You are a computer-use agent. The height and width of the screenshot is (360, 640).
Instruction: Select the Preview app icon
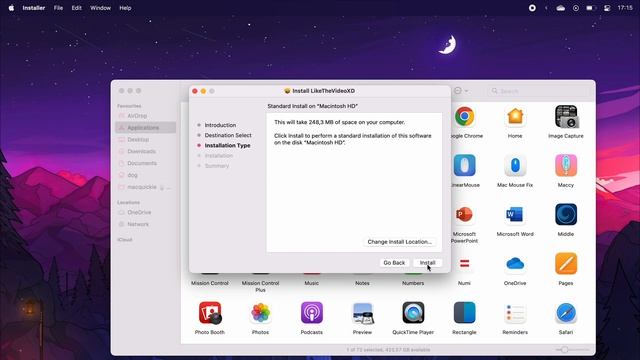point(362,313)
